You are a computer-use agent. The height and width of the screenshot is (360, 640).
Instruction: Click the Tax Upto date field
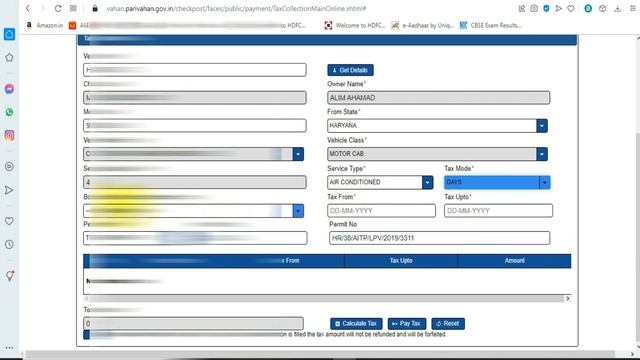(x=498, y=211)
